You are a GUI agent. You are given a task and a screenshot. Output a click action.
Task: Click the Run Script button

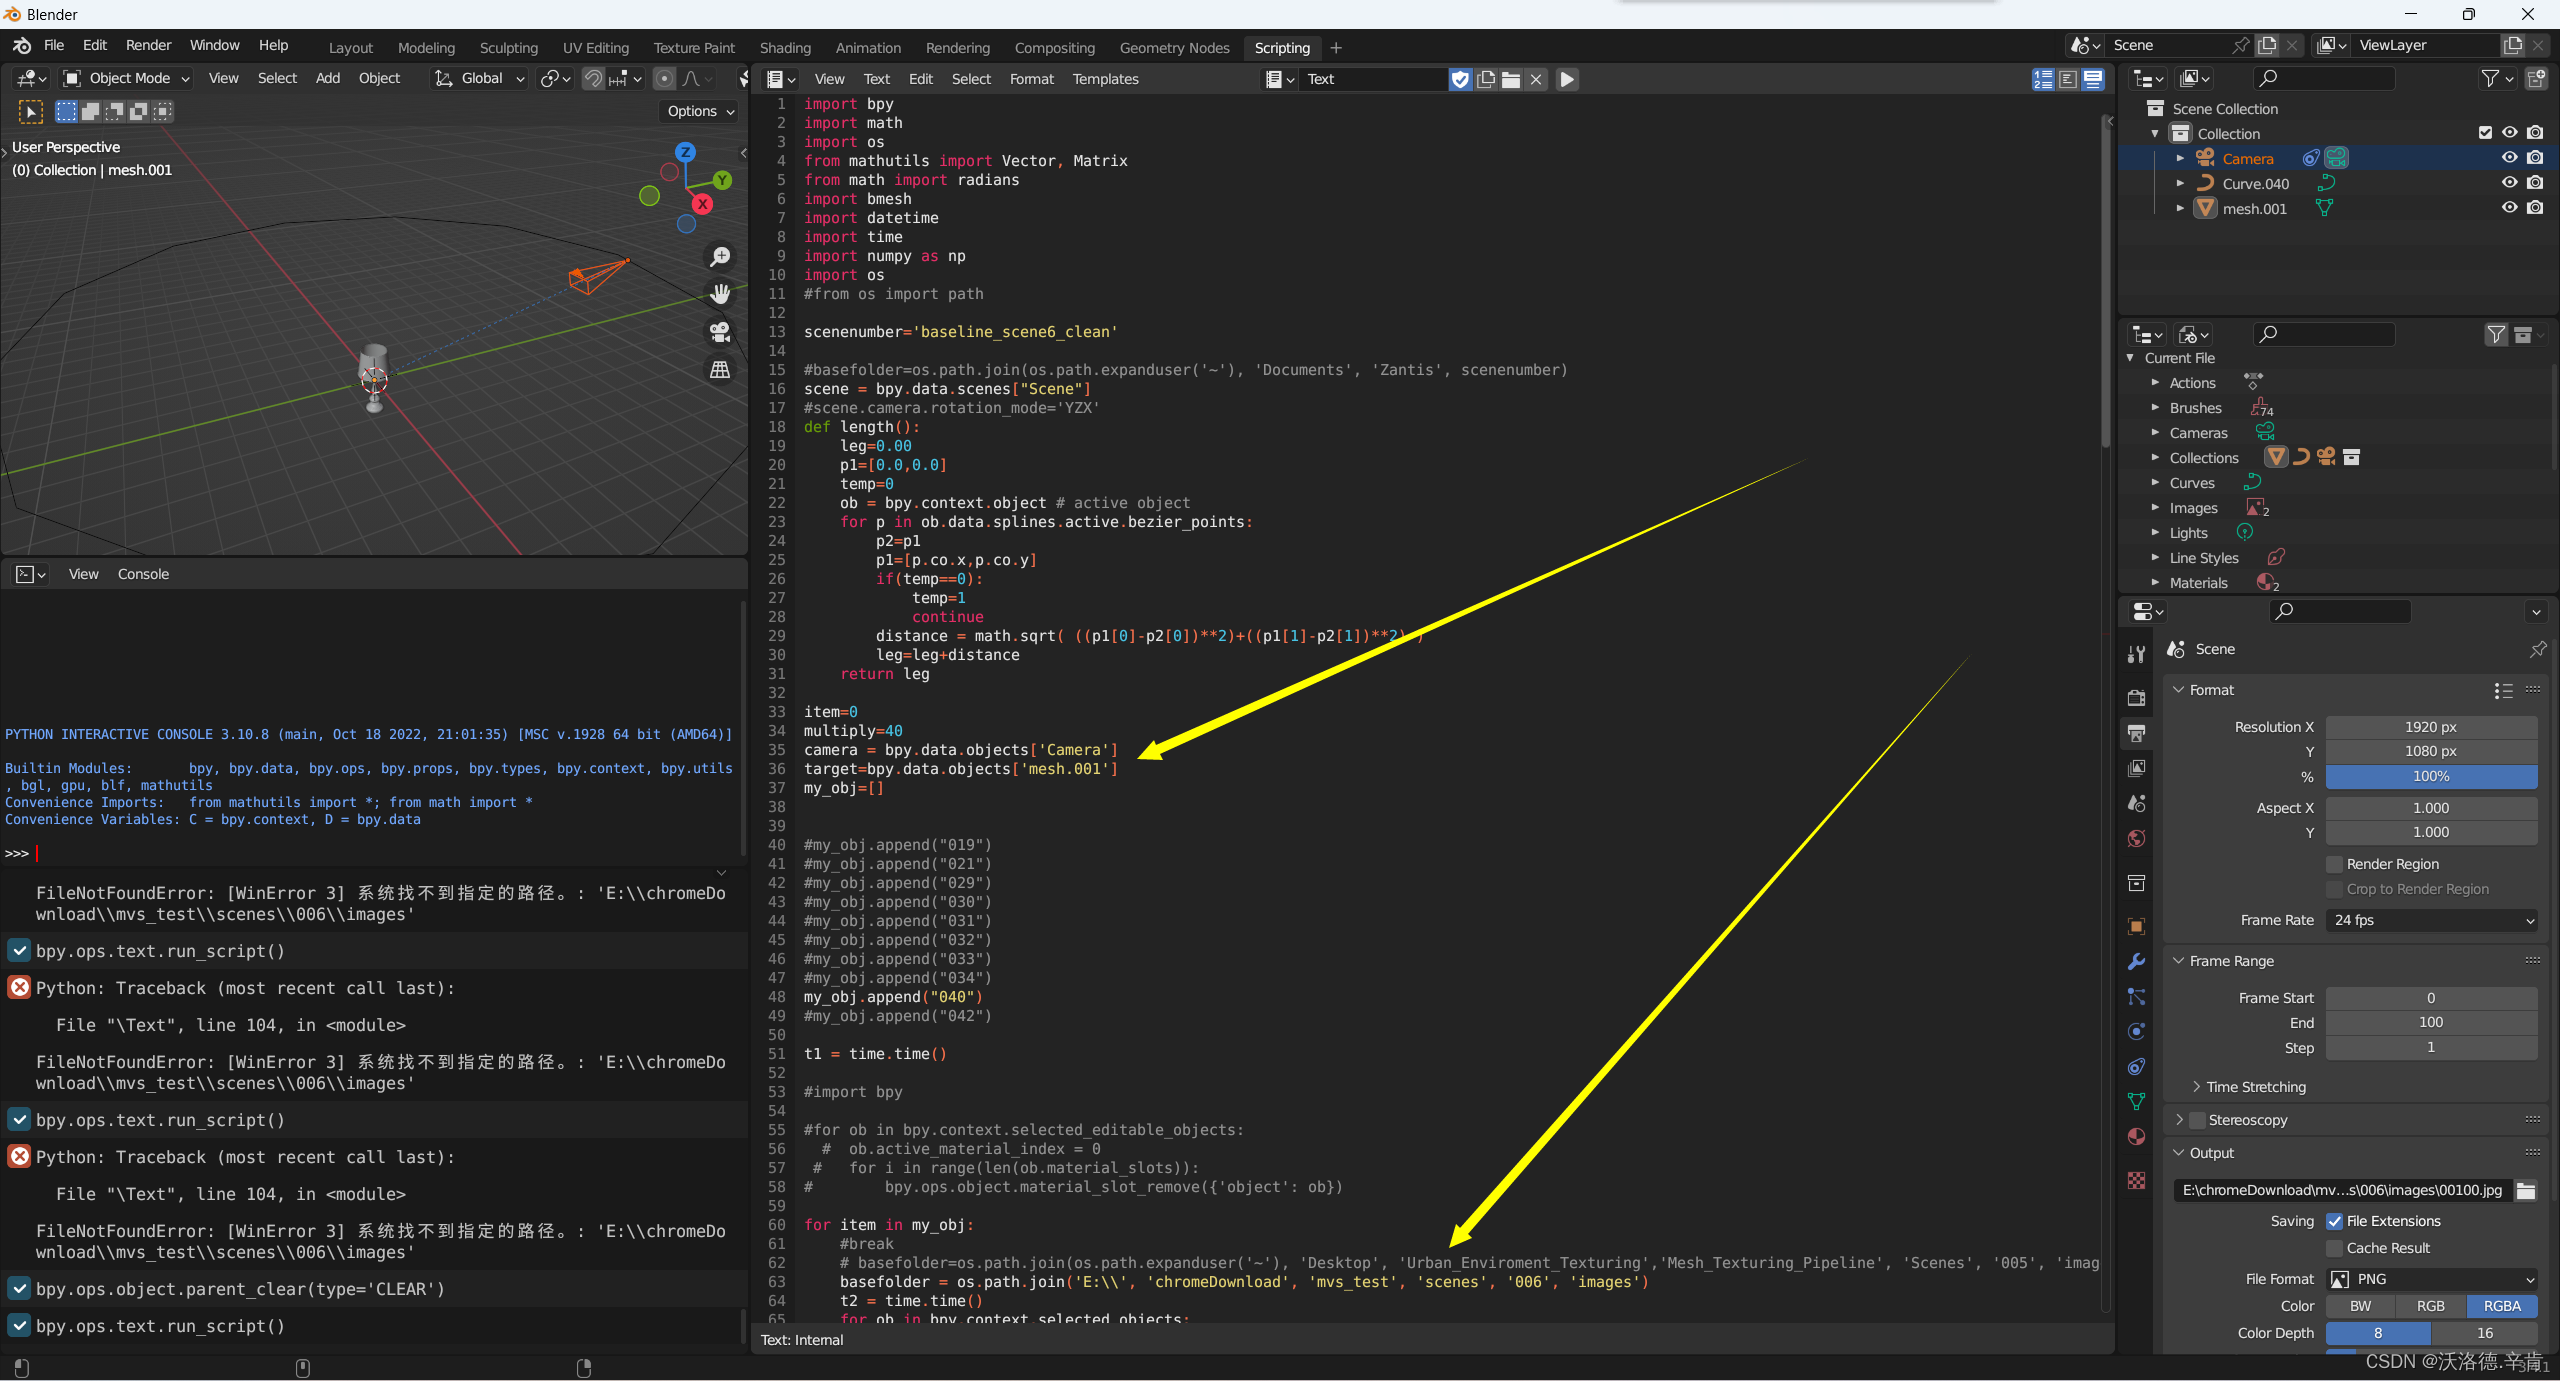click(1566, 78)
